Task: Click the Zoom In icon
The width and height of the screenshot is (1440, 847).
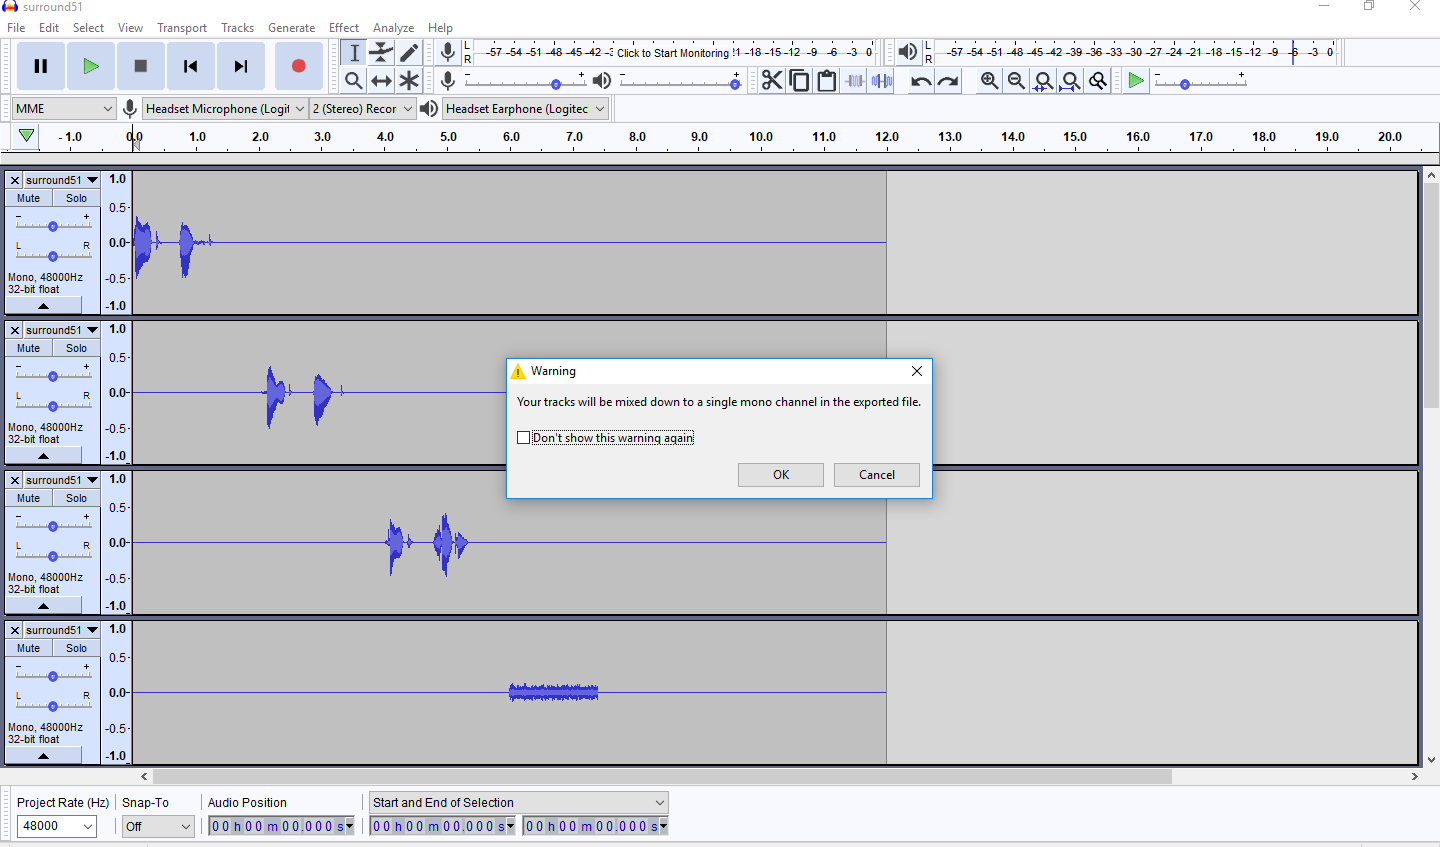Action: (989, 81)
